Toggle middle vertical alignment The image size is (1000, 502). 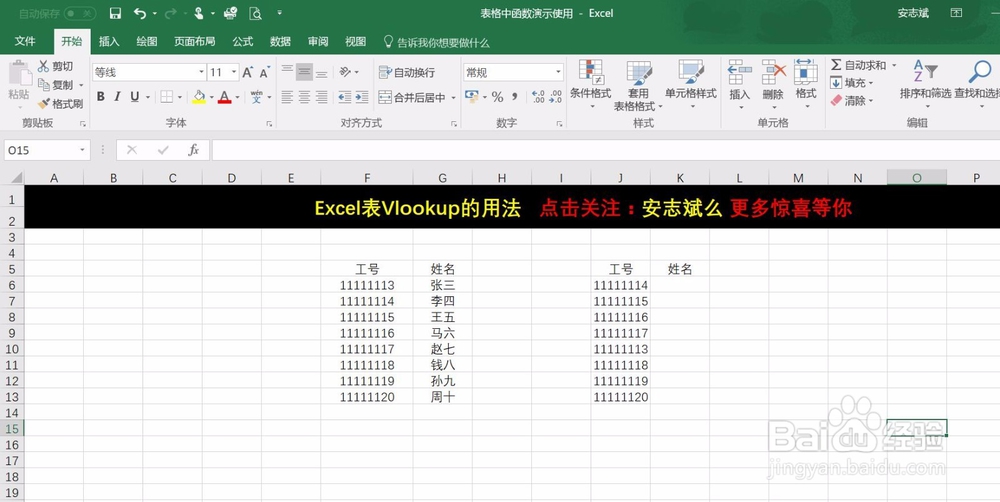[304, 73]
